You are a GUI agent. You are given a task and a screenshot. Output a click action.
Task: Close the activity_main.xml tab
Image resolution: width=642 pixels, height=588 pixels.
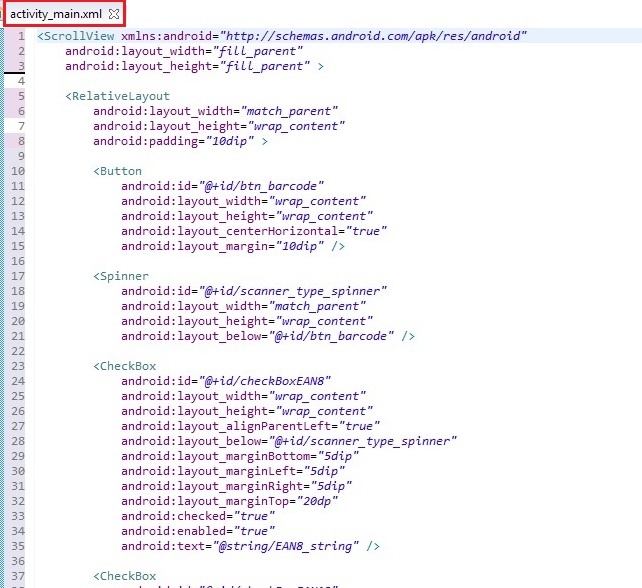(114, 14)
